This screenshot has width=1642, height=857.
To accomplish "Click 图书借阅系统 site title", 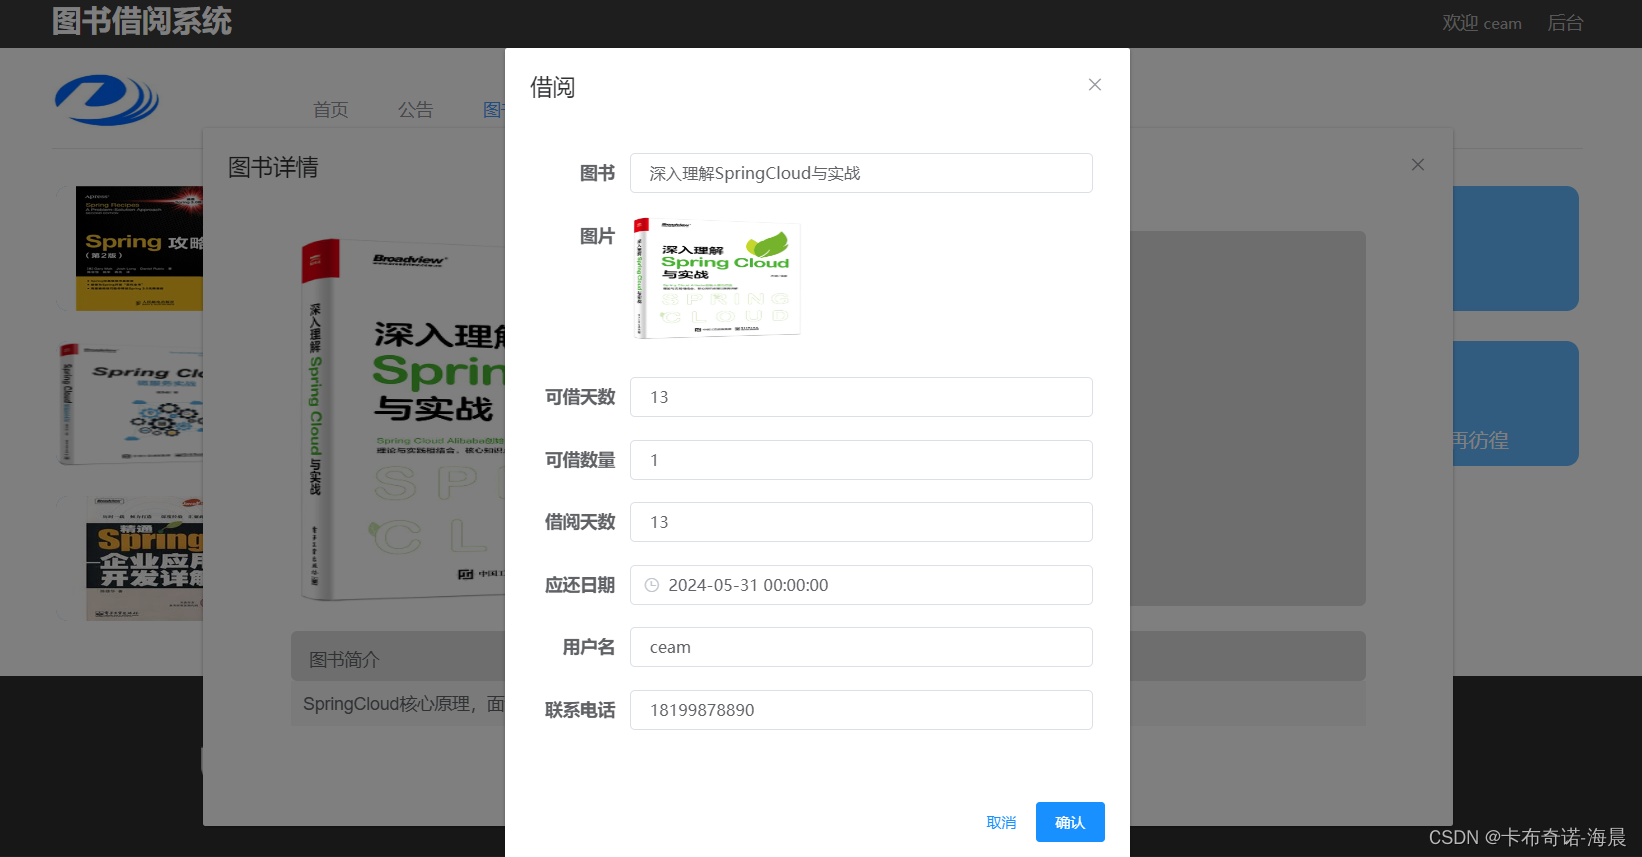I will [x=142, y=21].
